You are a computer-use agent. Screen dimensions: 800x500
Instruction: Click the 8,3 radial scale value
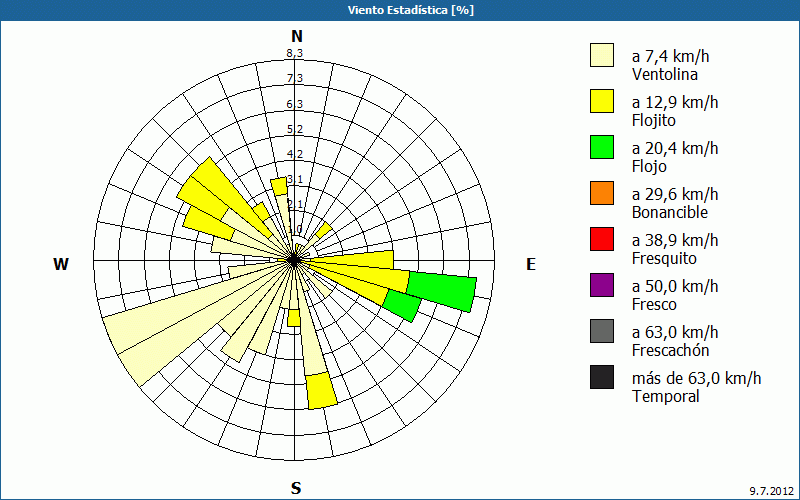[x=295, y=53]
